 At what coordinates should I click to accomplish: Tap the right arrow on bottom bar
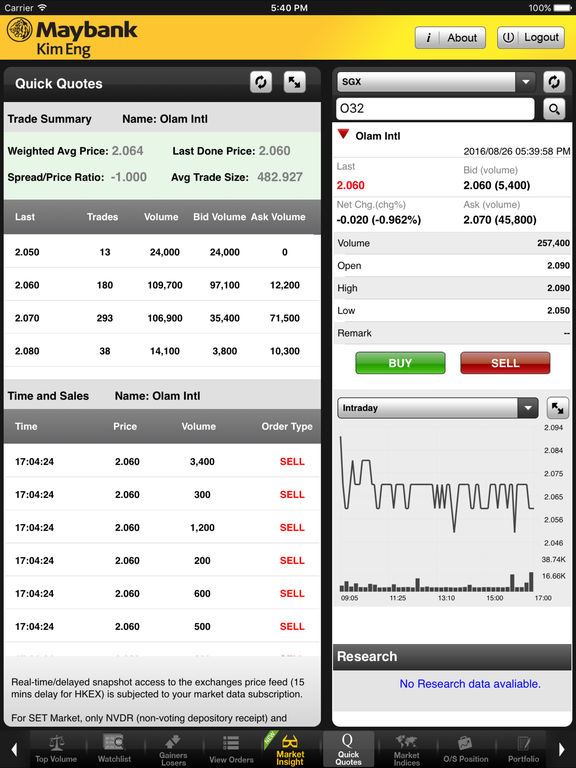(562, 749)
